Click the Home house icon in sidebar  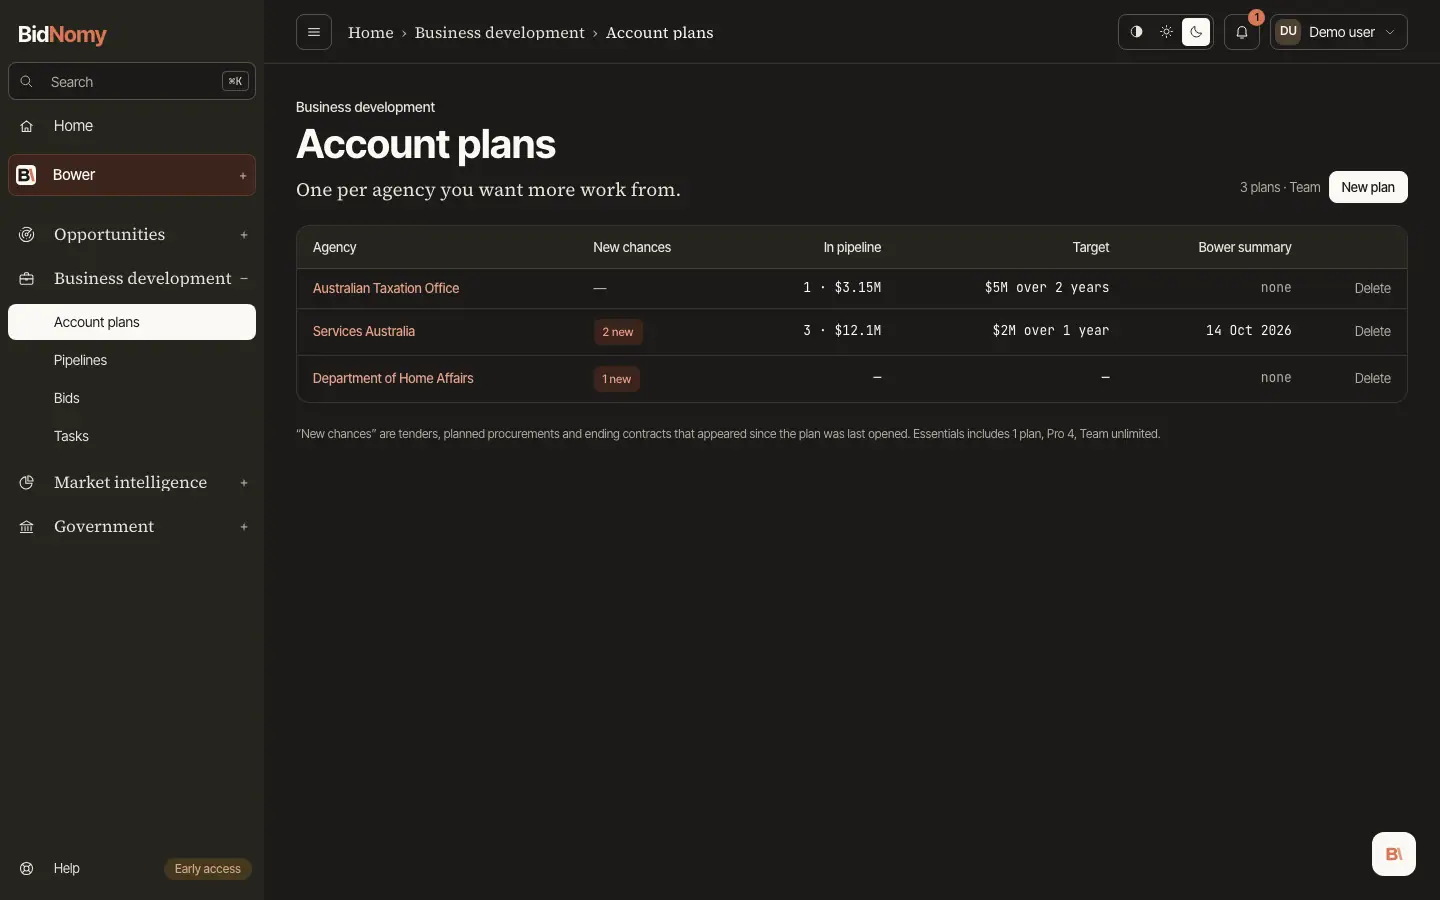click(27, 126)
